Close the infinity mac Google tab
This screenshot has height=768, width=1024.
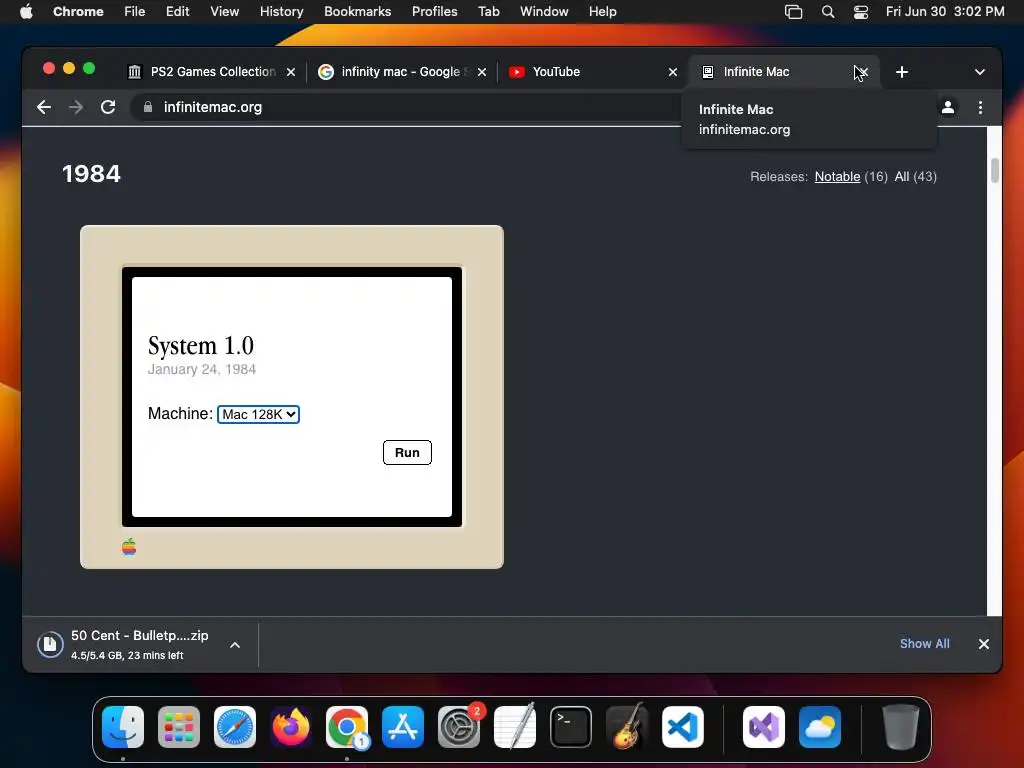482,72
